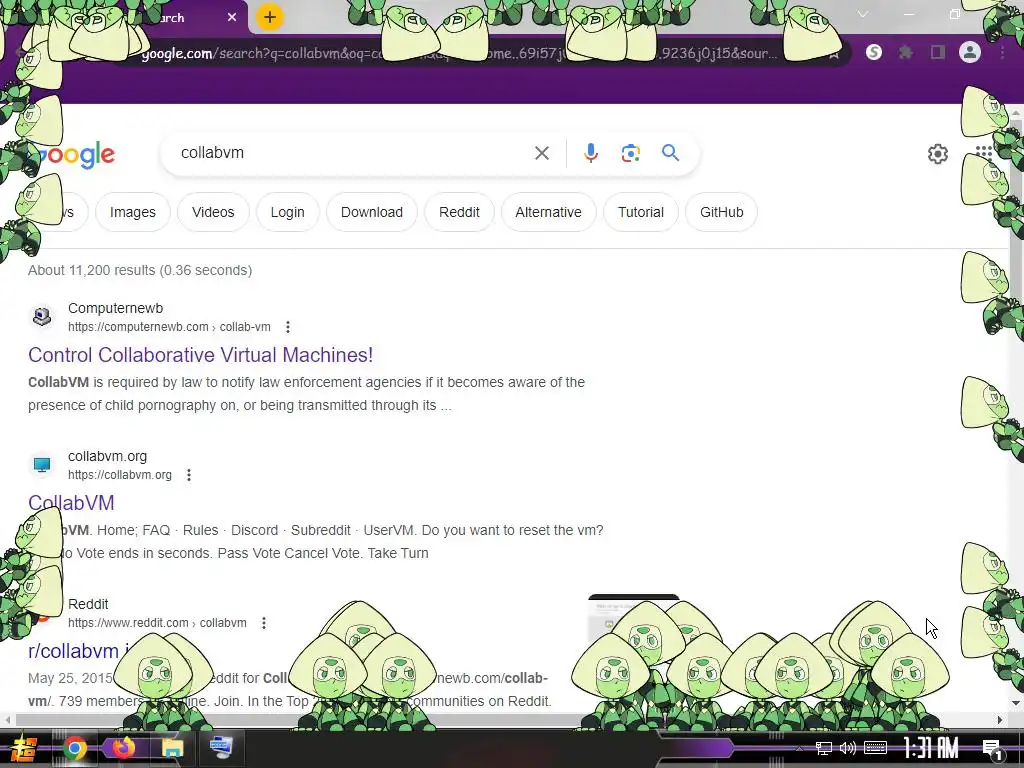Image resolution: width=1024 pixels, height=768 pixels.
Task: Click the S extension icon in toolbar
Action: coord(874,52)
